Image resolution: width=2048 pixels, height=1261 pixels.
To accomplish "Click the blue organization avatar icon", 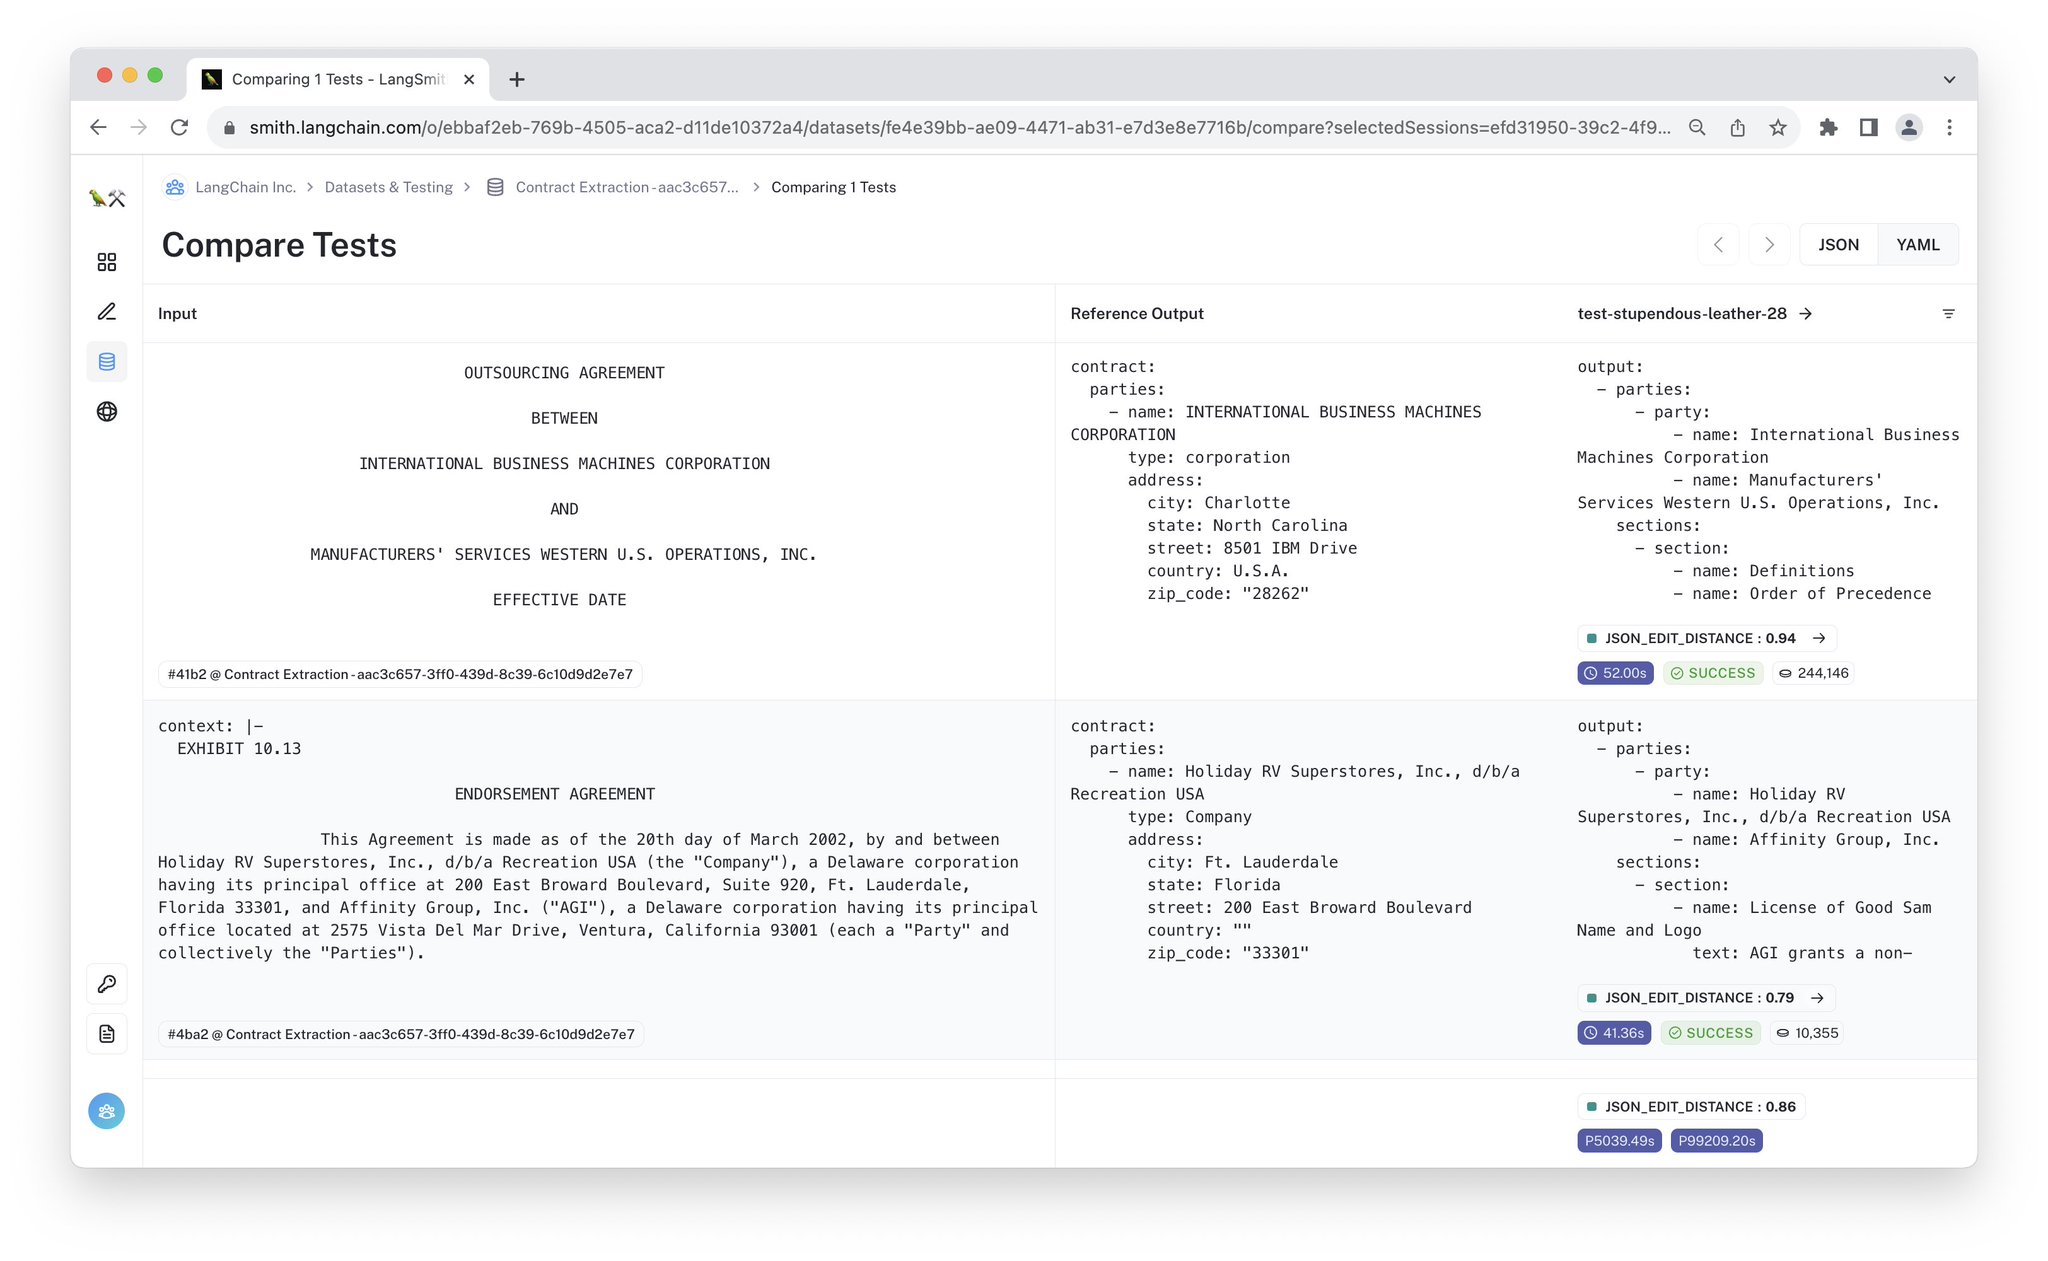I will [107, 1111].
